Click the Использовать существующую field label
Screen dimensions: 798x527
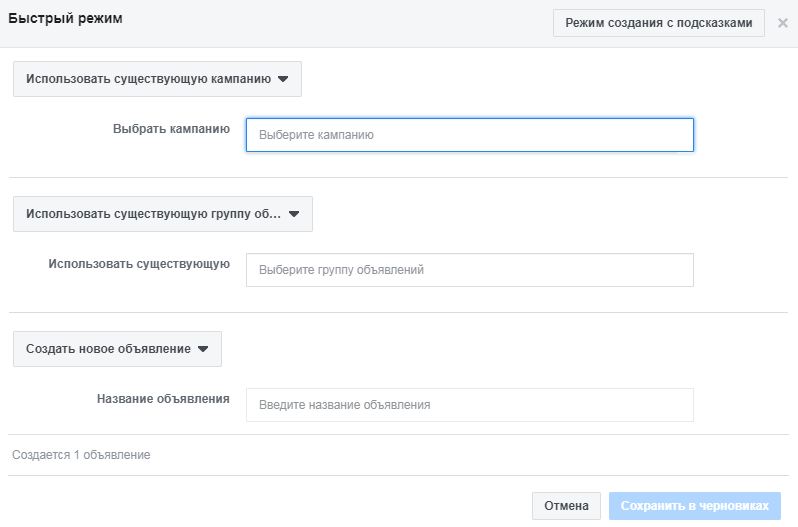(x=139, y=264)
